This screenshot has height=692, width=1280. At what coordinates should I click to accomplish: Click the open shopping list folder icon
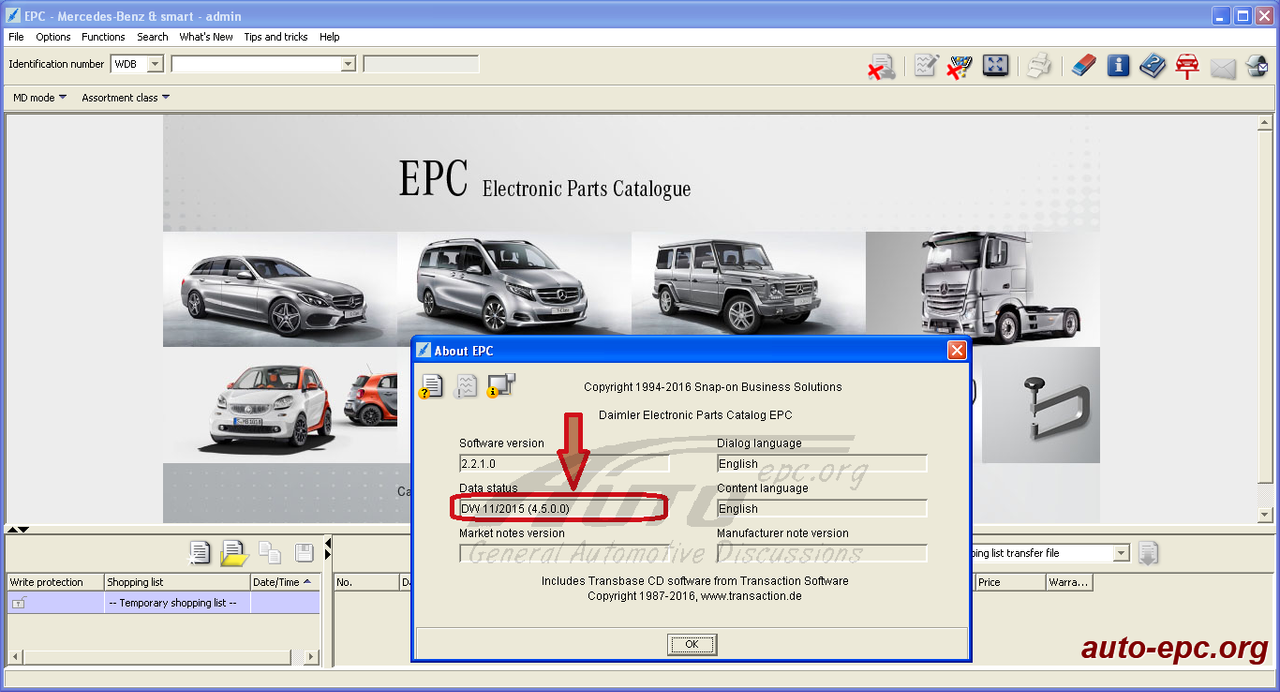click(234, 552)
